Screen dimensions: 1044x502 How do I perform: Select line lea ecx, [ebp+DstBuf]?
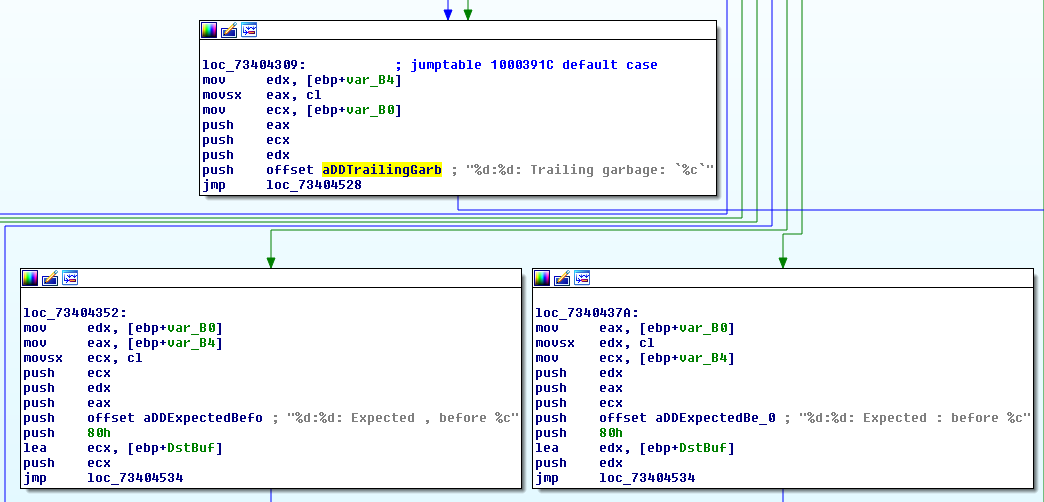point(123,448)
